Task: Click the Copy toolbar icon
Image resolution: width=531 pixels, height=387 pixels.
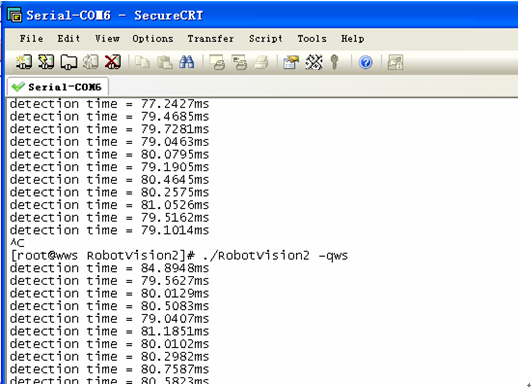Action: 142,62
